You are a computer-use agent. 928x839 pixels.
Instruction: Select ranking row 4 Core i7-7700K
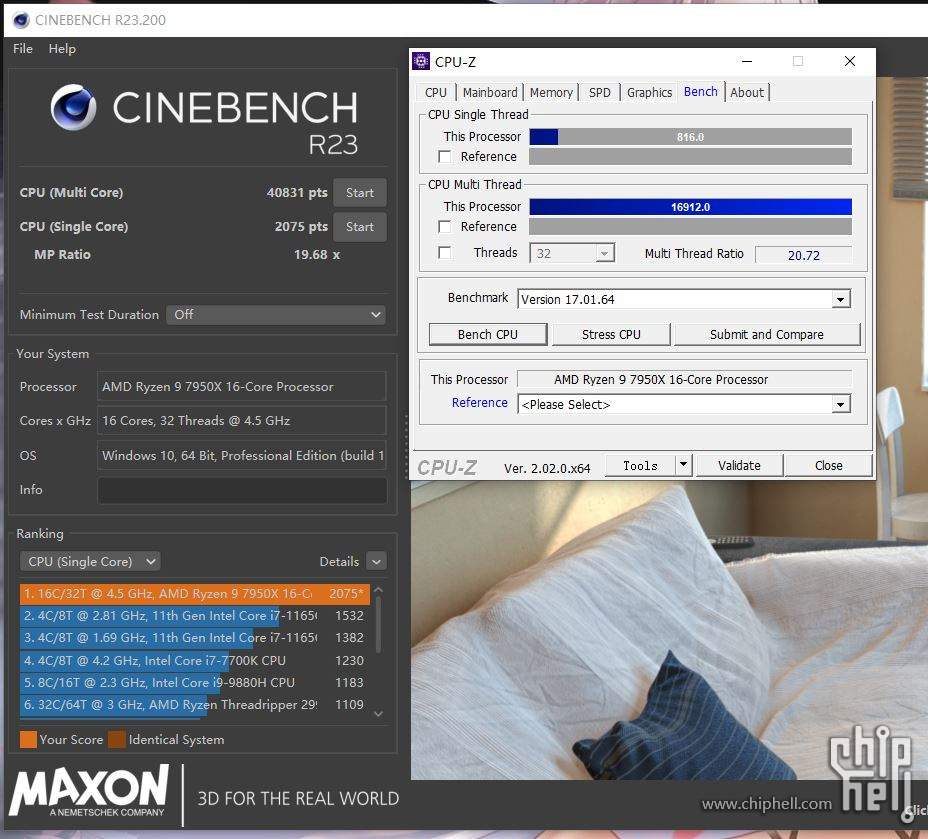point(195,660)
